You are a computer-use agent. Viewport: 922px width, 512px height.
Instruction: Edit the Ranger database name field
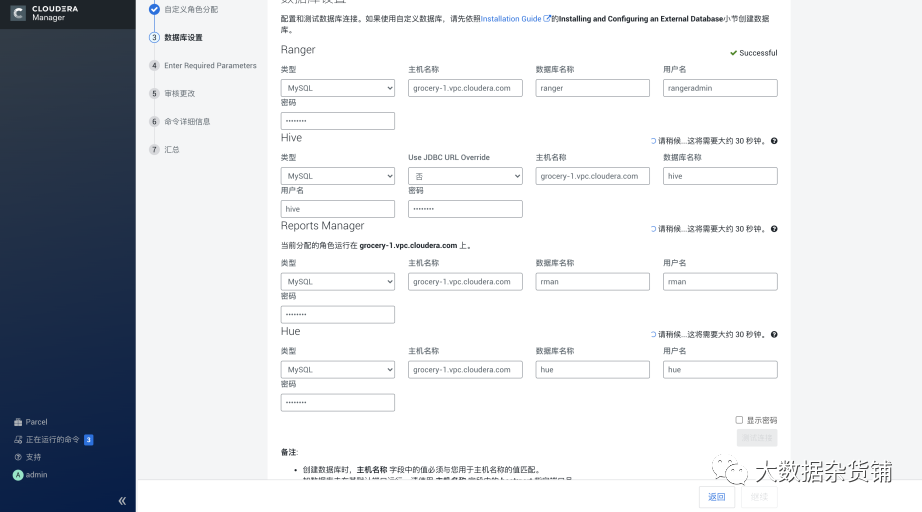click(x=593, y=88)
